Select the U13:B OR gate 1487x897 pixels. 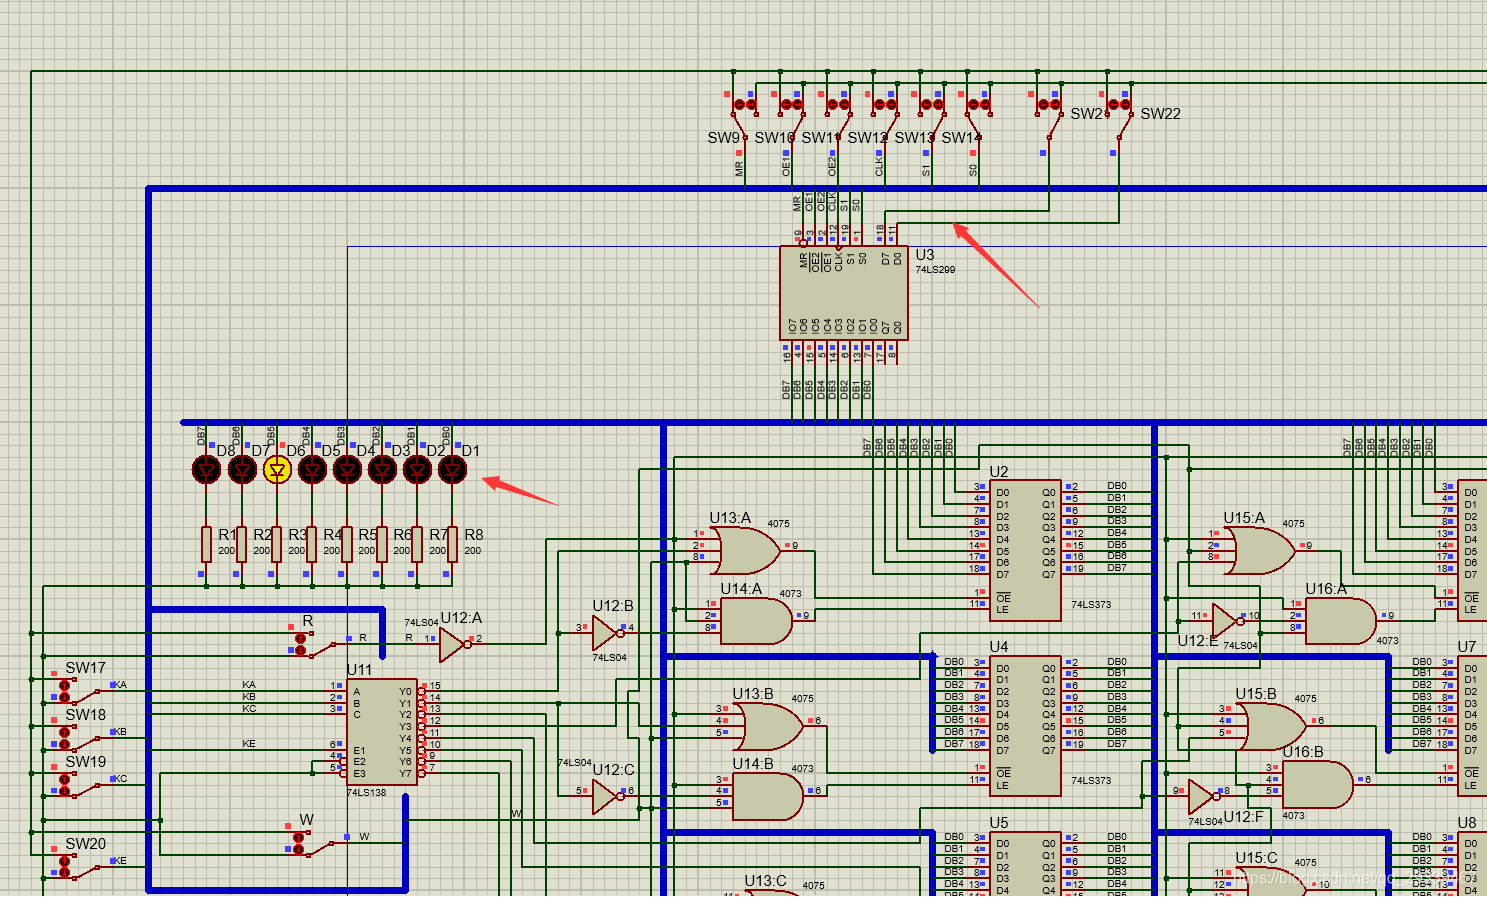pyautogui.click(x=770, y=726)
